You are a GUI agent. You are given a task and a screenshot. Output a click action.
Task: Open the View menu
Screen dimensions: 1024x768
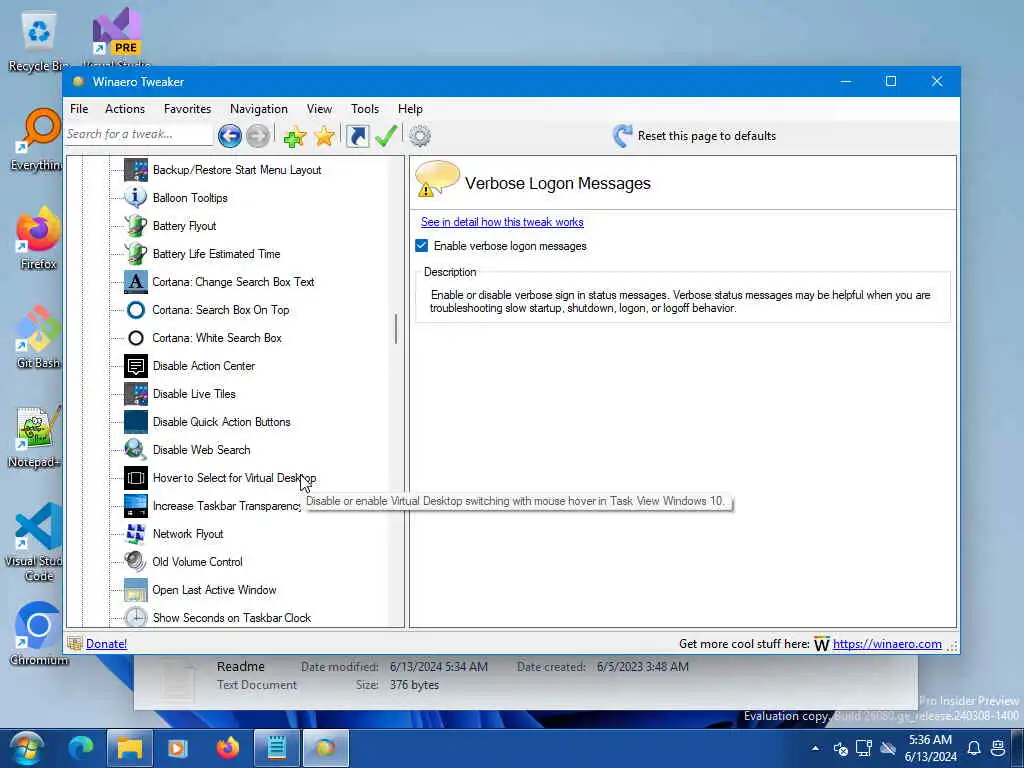(x=319, y=109)
